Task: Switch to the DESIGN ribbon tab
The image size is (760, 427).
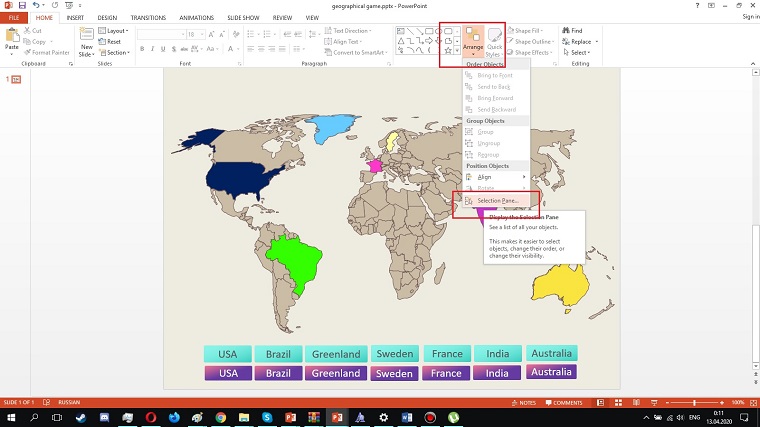Action: click(107, 17)
